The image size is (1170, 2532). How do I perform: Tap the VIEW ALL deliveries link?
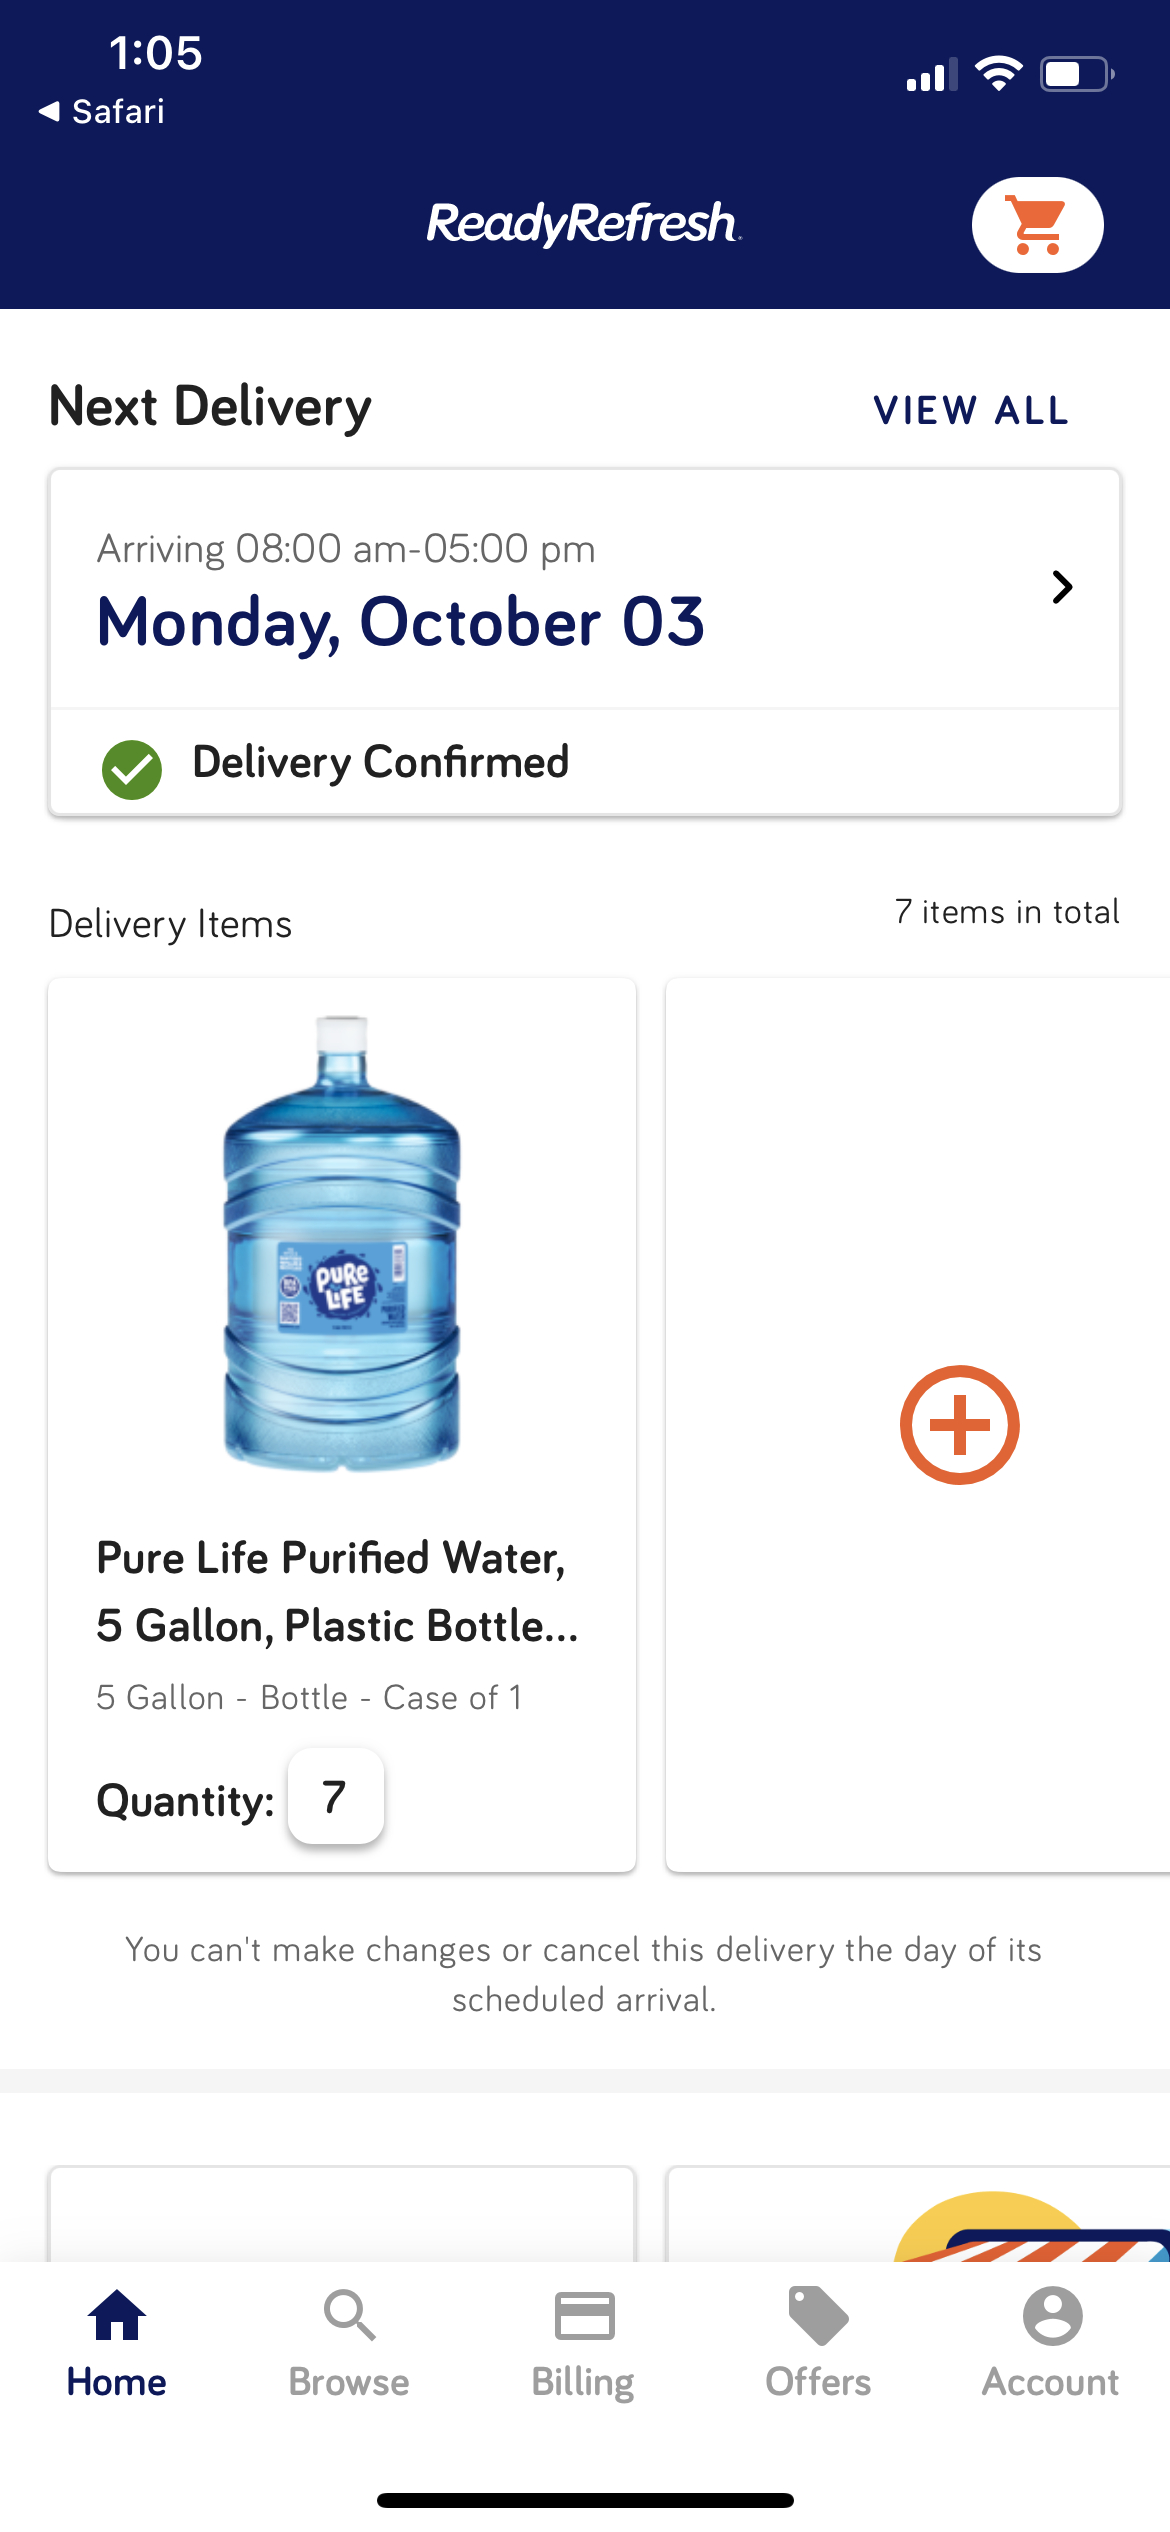pyautogui.click(x=971, y=410)
